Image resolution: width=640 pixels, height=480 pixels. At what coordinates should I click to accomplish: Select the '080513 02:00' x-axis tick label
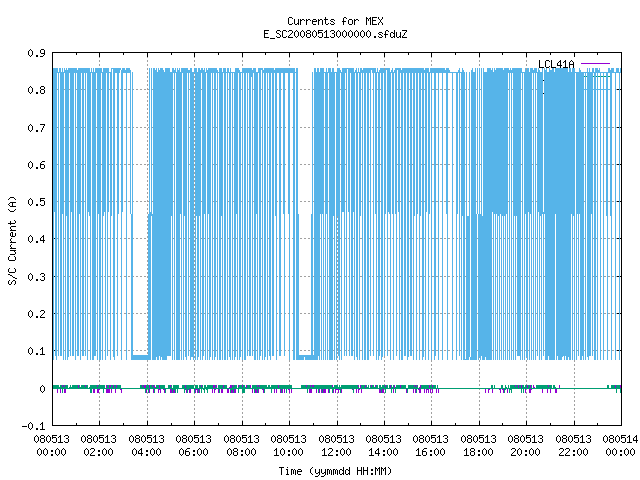click(98, 446)
